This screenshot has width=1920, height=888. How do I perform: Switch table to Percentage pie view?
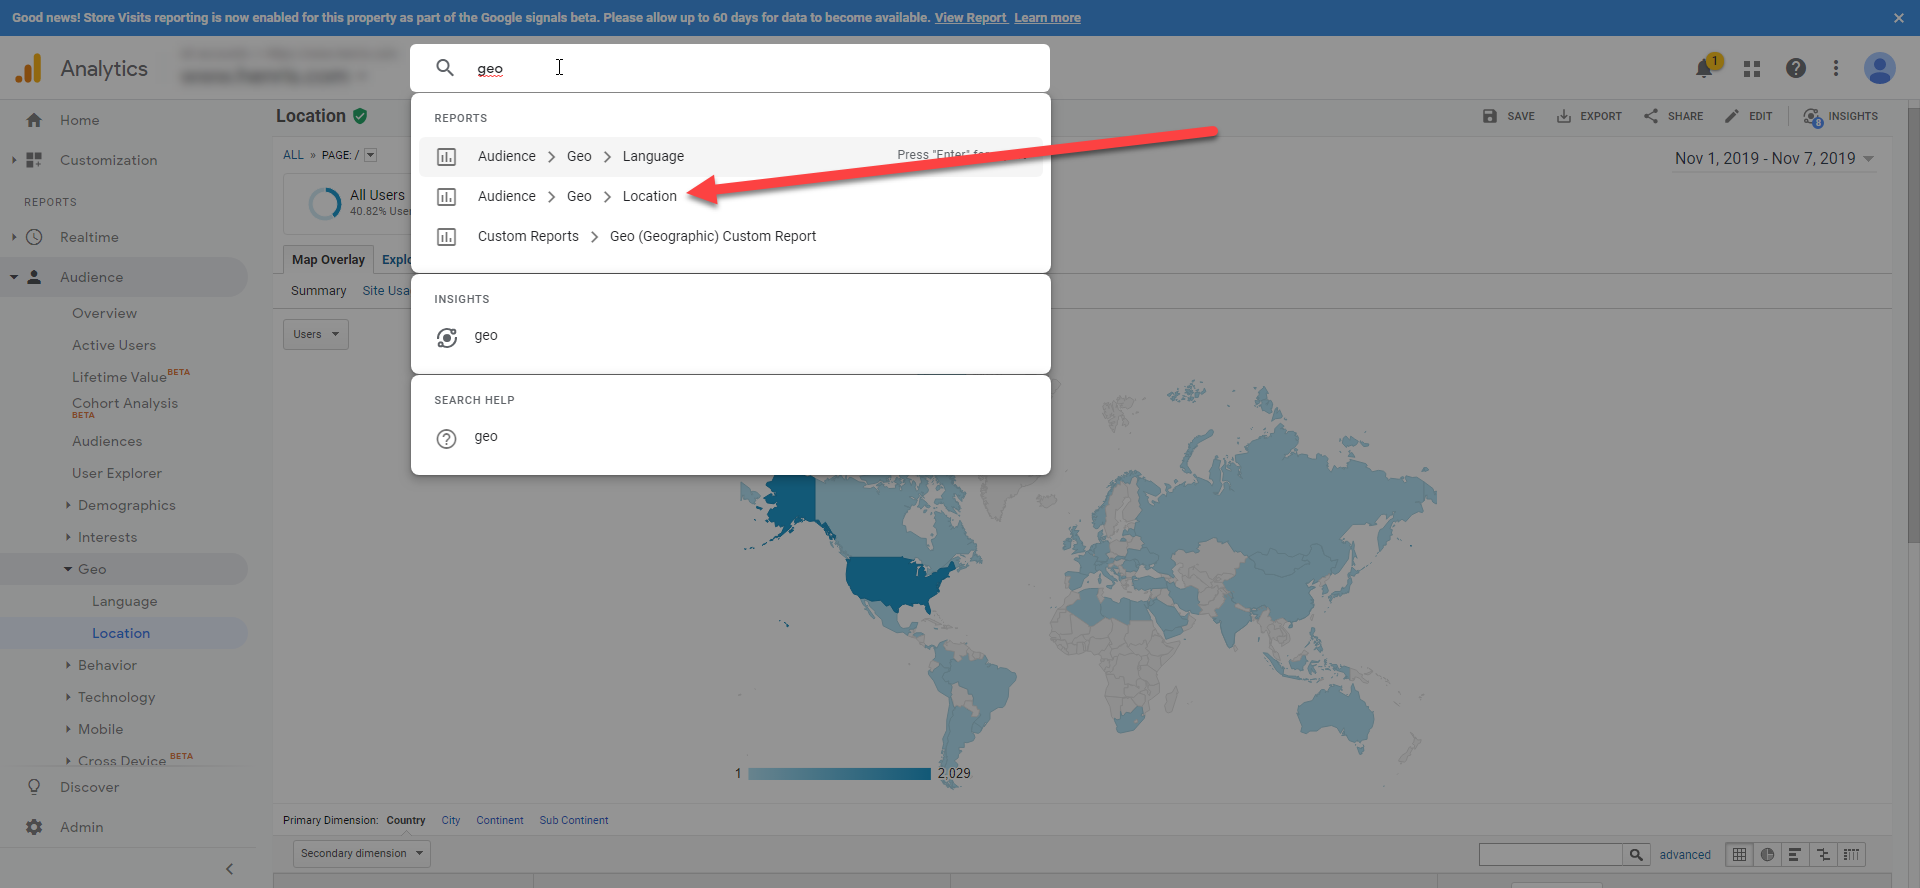coord(1768,854)
